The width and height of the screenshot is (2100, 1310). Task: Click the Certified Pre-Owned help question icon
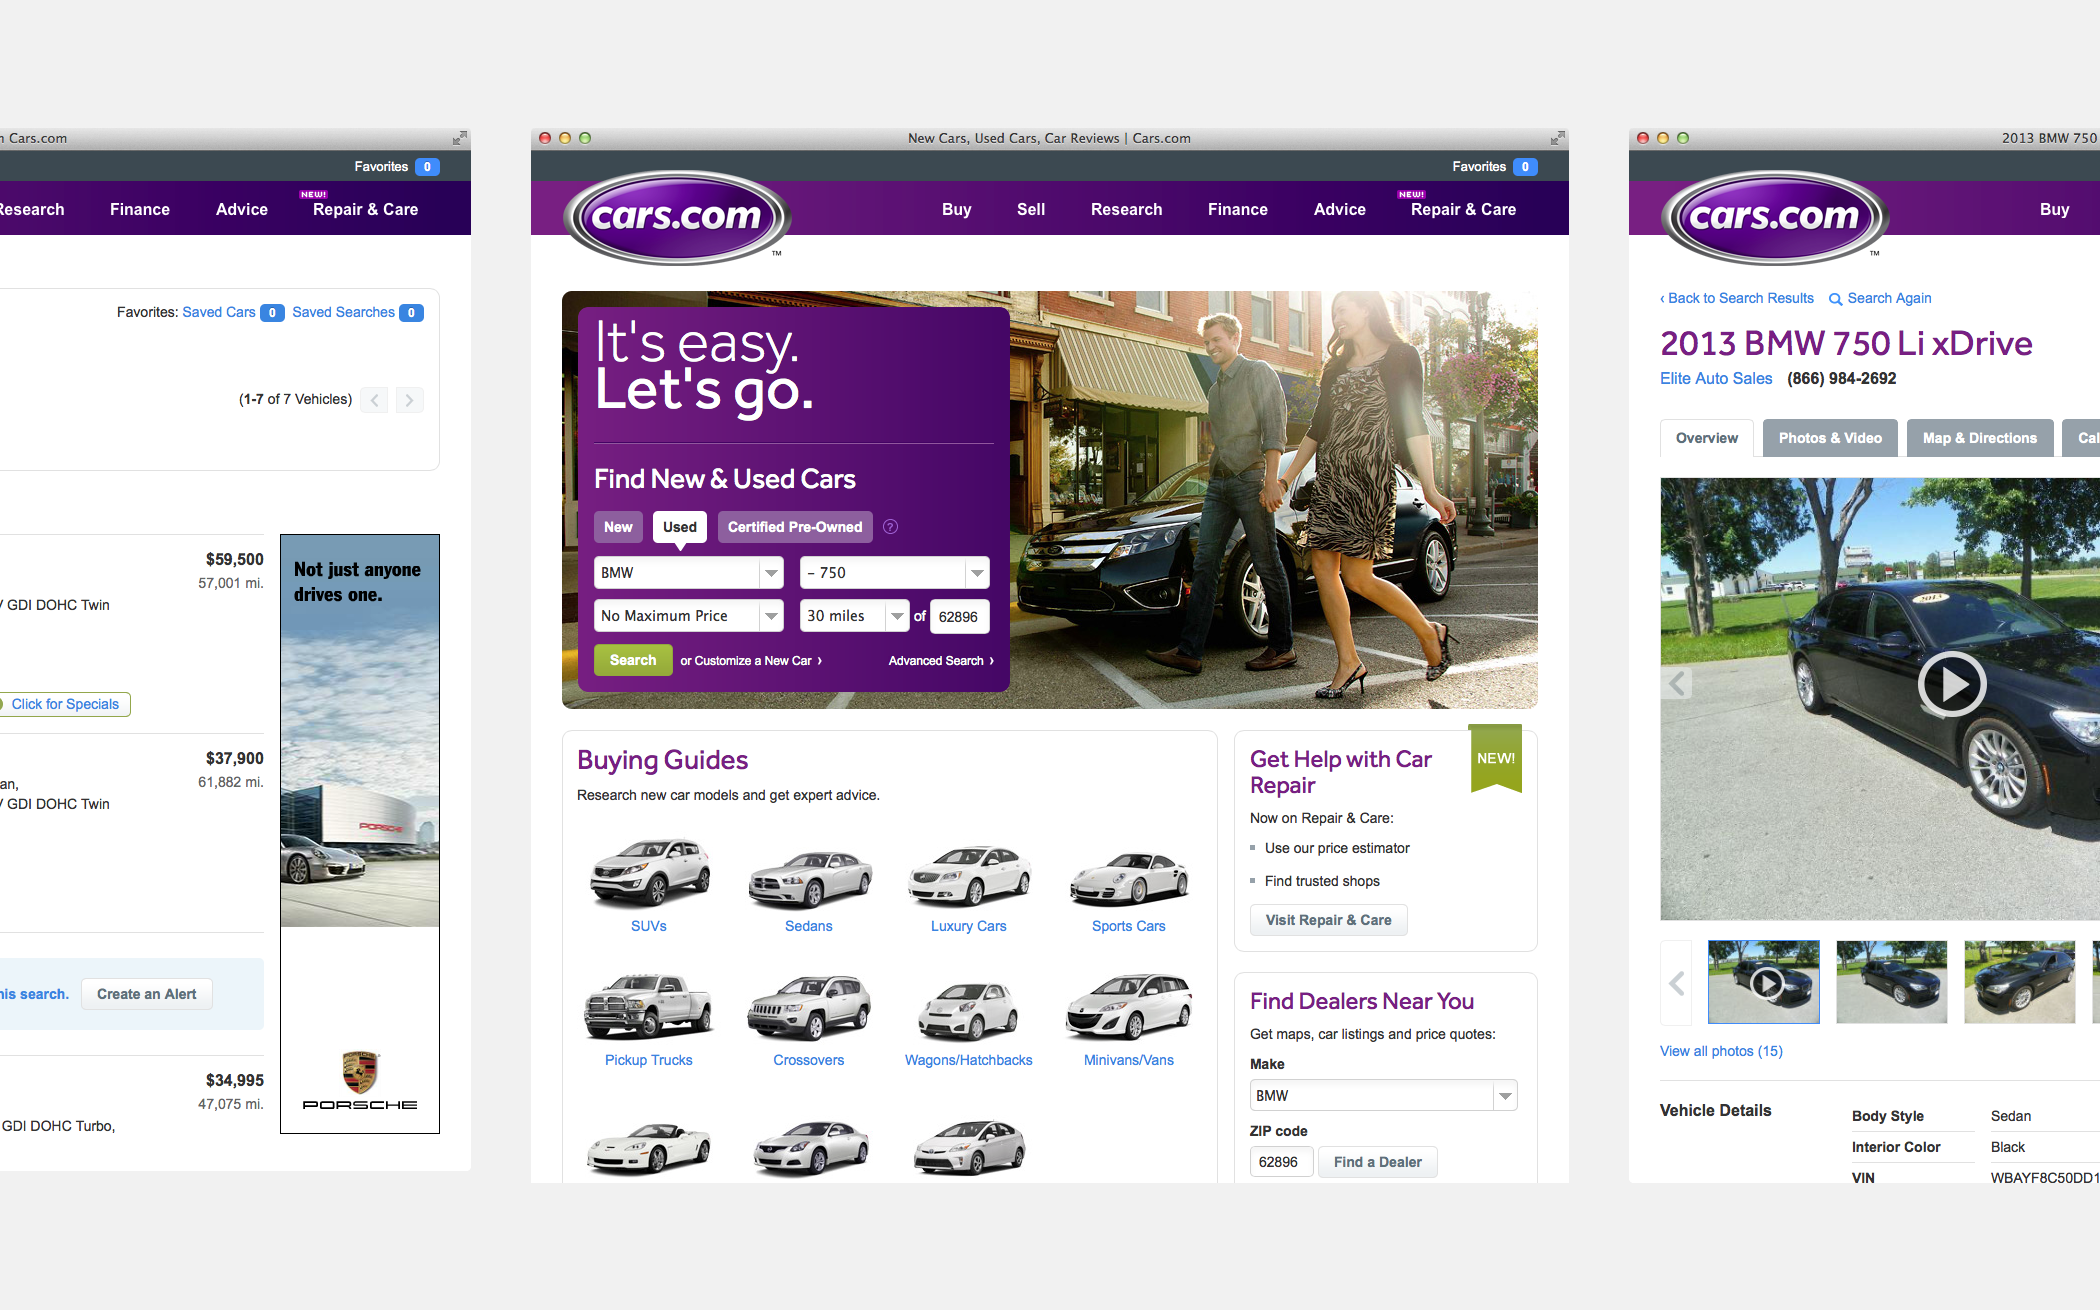tap(890, 527)
